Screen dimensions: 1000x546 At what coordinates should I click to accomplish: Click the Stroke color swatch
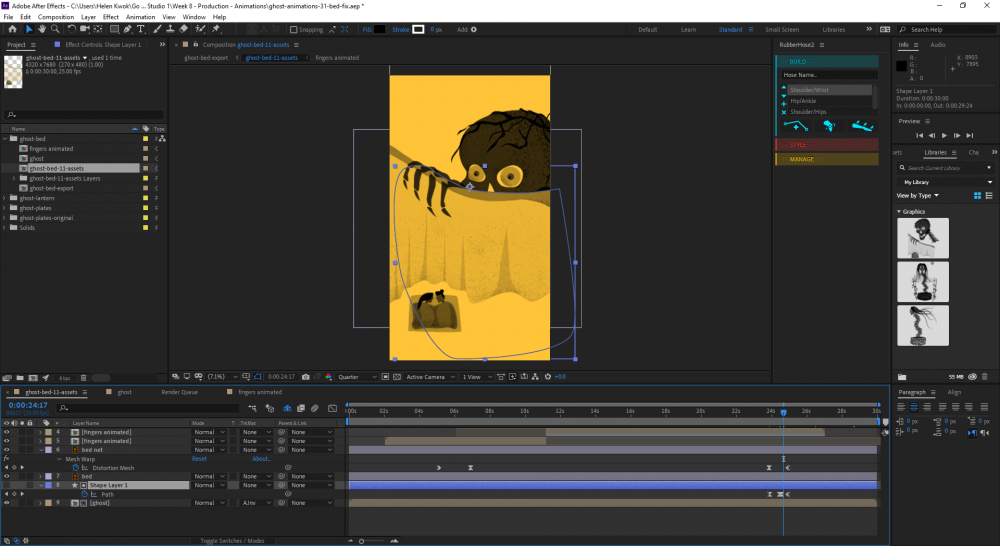coord(418,30)
